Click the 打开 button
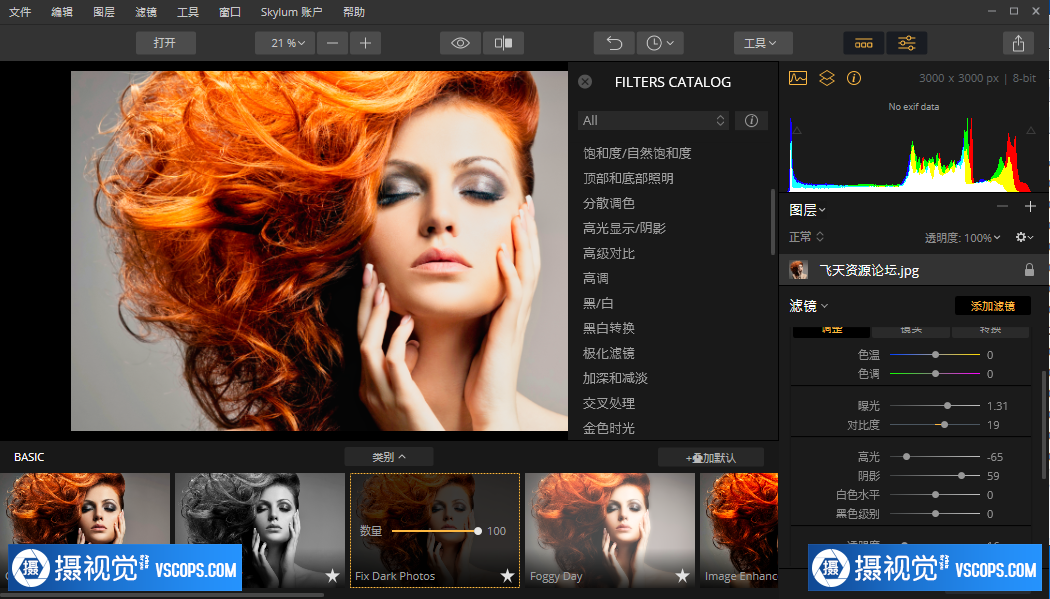This screenshot has height=599, width=1050. (165, 43)
